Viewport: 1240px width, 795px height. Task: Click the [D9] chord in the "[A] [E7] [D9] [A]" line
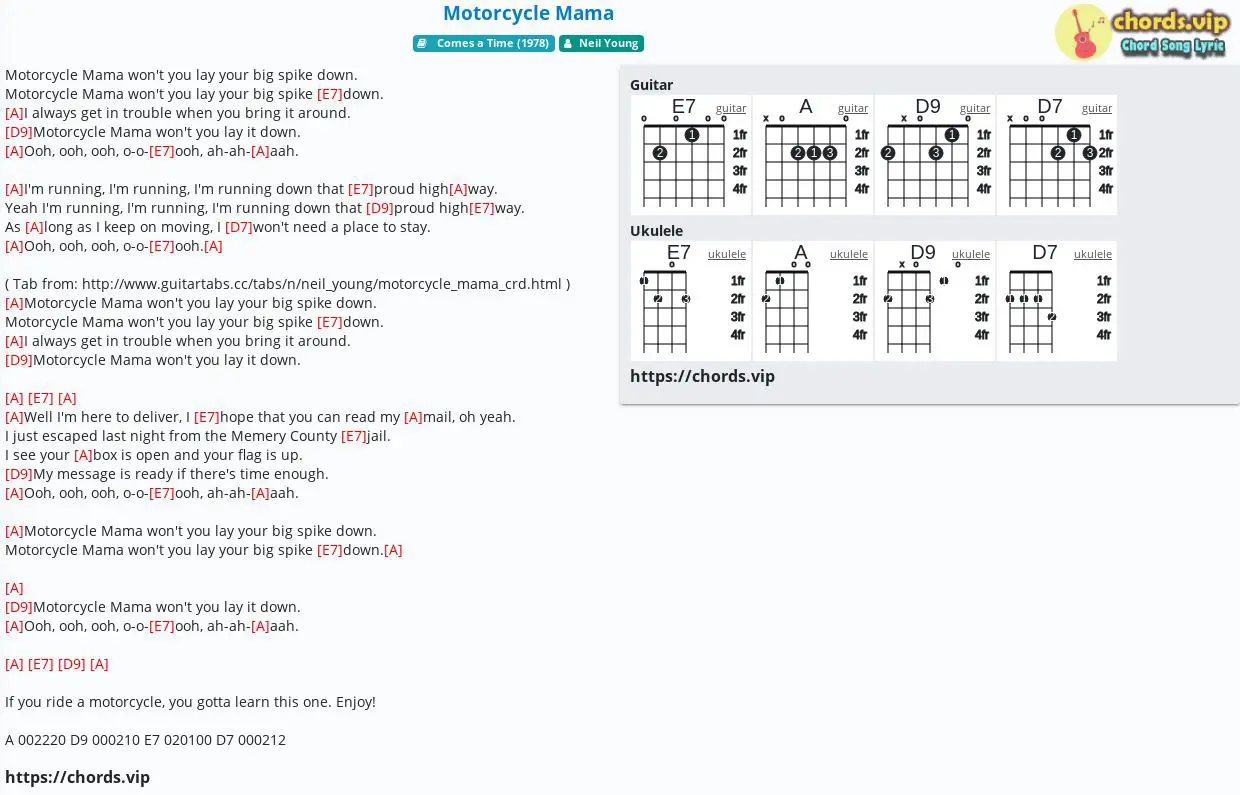pos(72,664)
